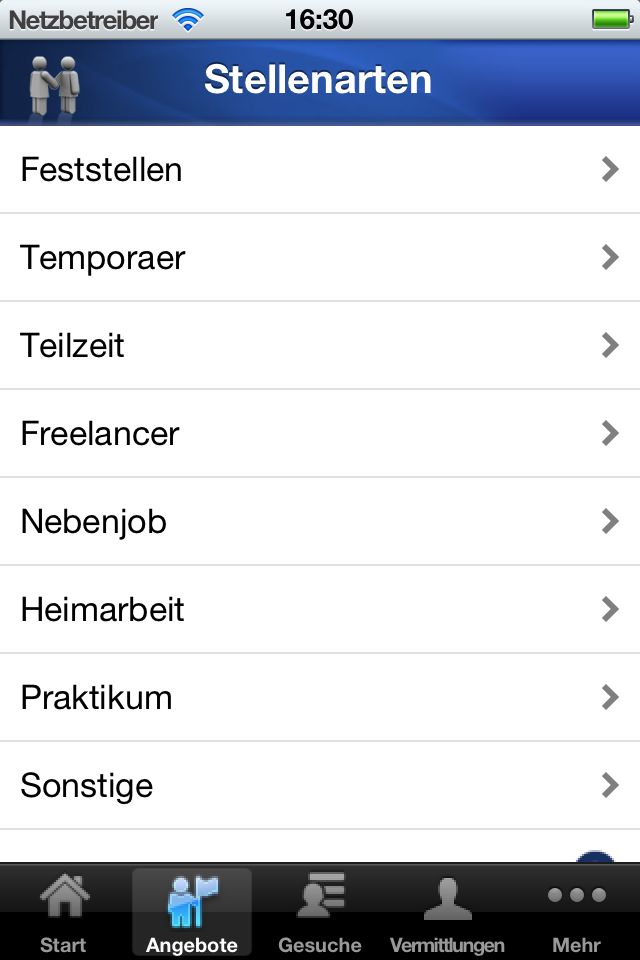640x960 pixels.
Task: Switch to the Gesuche tab
Action: pos(319,910)
